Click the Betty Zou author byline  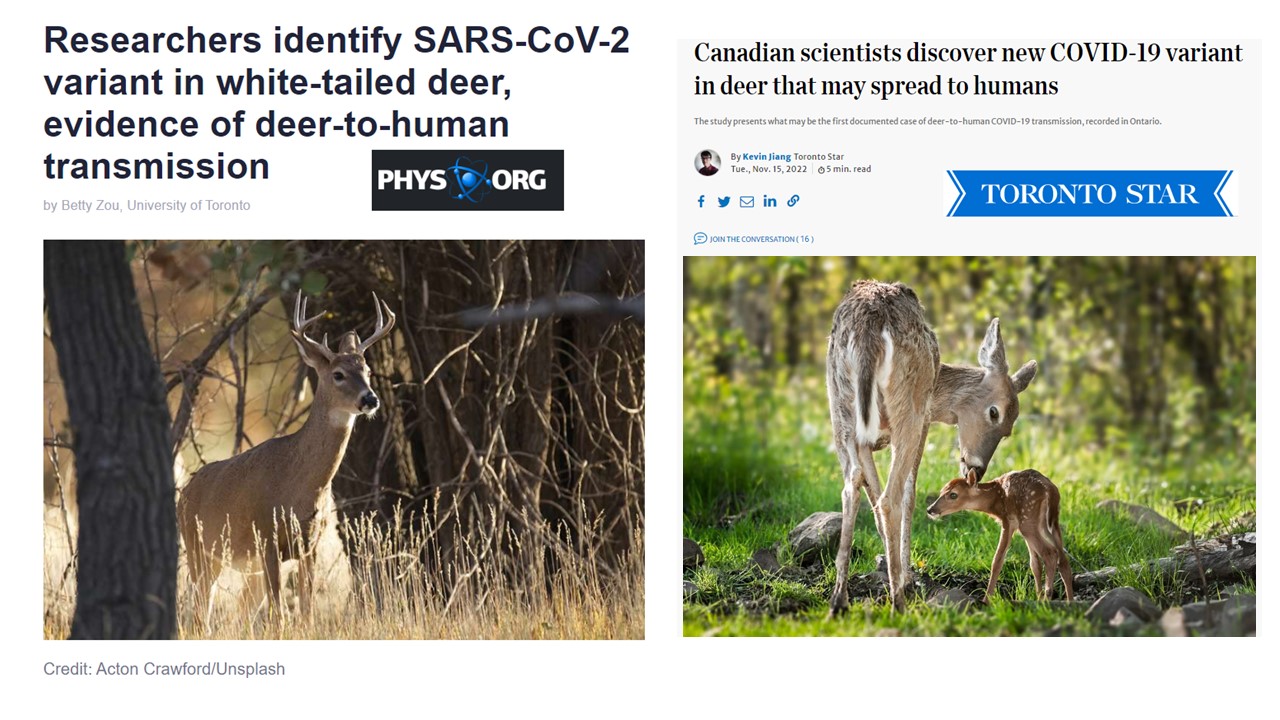point(146,205)
